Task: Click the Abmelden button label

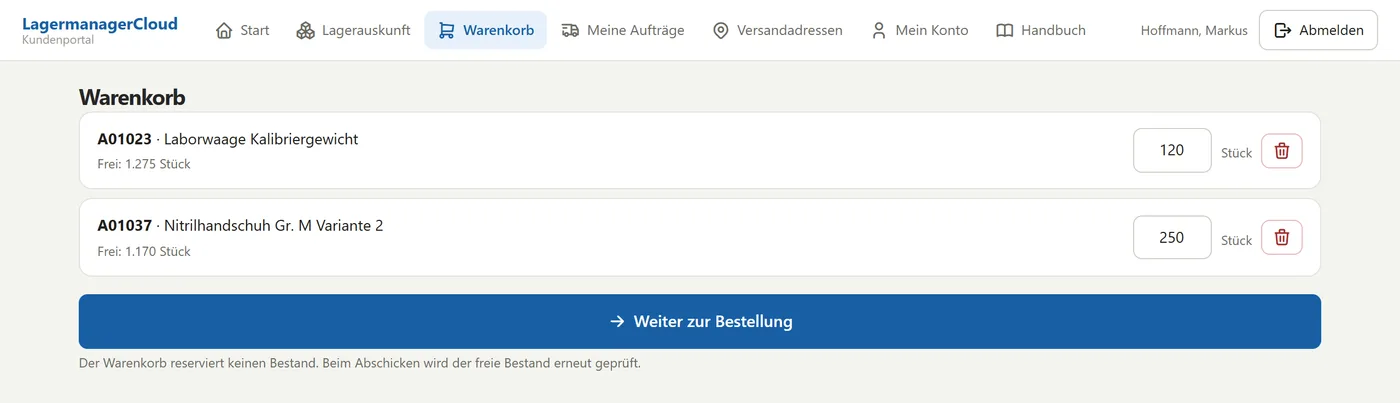Action: pyautogui.click(x=1331, y=30)
